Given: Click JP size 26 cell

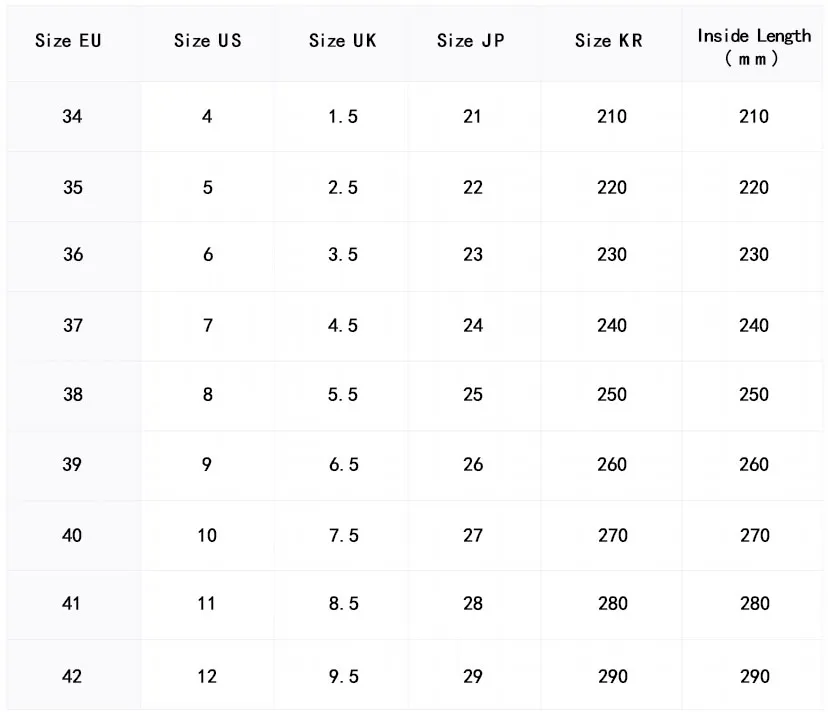Looking at the screenshot, I should click(x=473, y=464).
